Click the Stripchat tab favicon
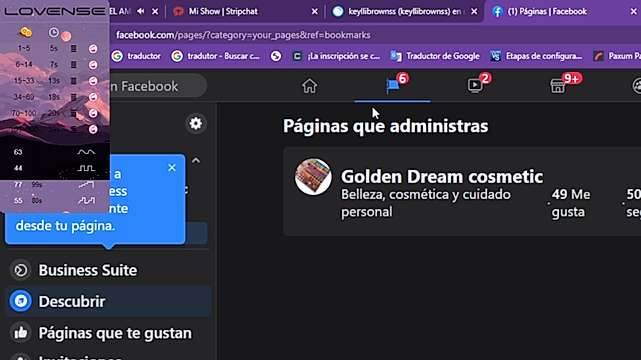641x360 pixels. (178, 11)
